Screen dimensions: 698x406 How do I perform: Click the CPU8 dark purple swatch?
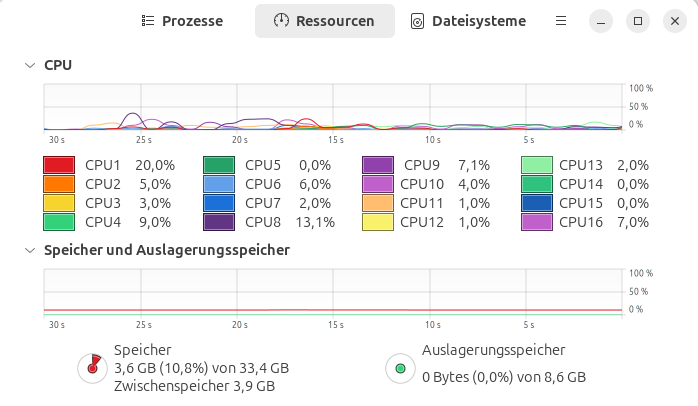pyautogui.click(x=219, y=222)
